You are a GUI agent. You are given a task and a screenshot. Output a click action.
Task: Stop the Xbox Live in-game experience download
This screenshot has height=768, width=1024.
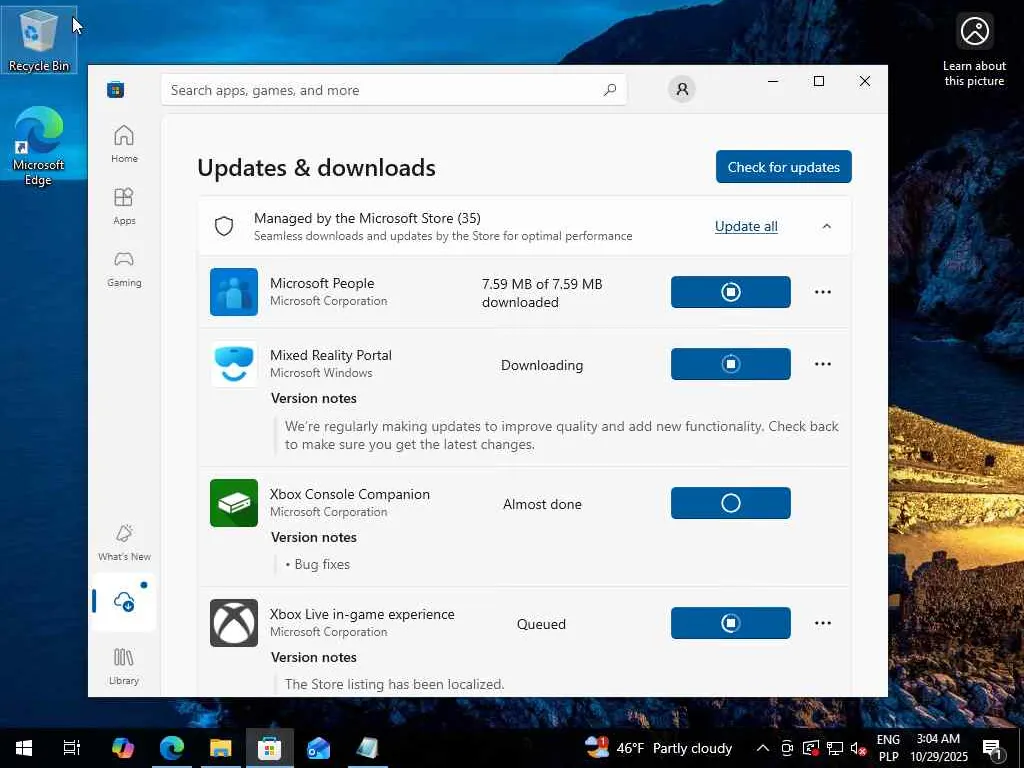click(730, 623)
